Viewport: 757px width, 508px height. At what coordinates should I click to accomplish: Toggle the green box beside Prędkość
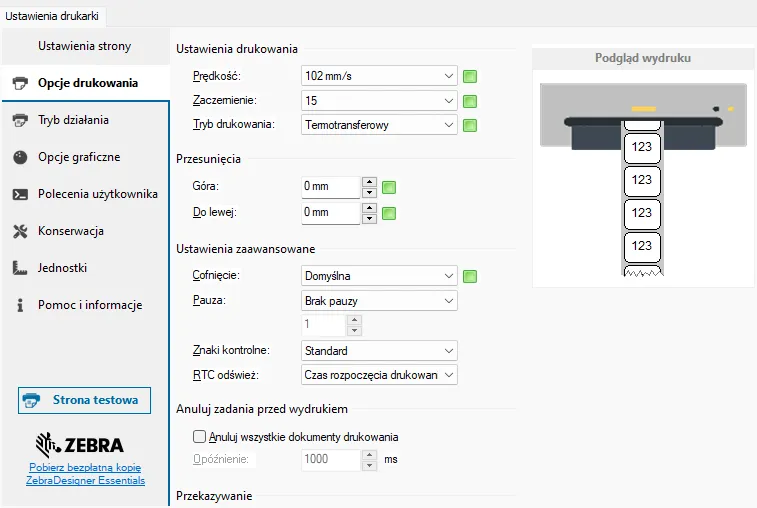[x=470, y=76]
